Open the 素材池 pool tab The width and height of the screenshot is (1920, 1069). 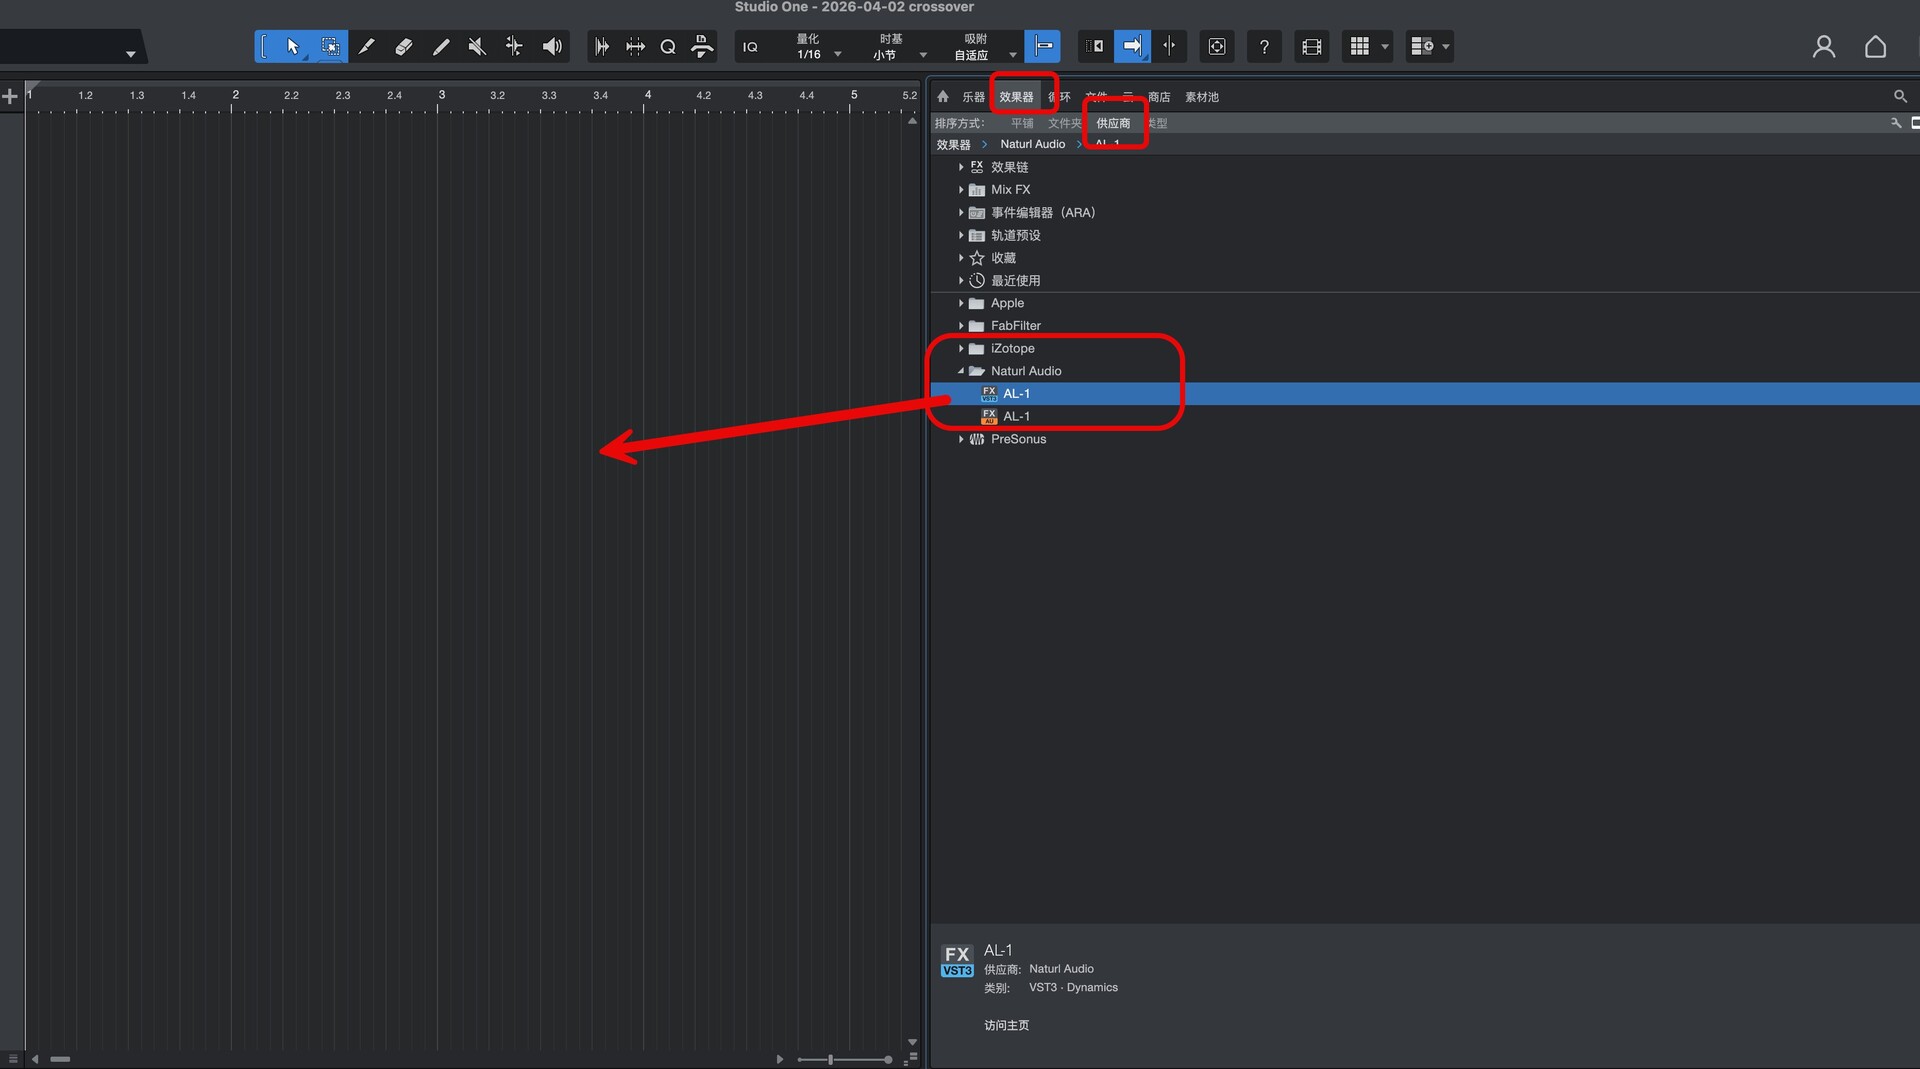click(x=1201, y=97)
